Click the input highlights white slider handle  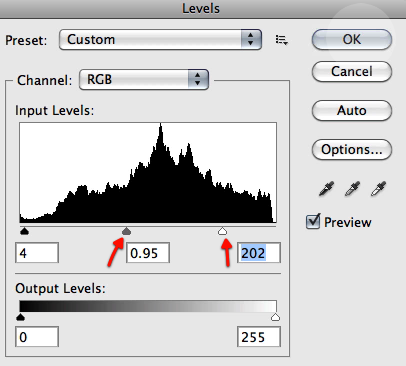(222, 231)
